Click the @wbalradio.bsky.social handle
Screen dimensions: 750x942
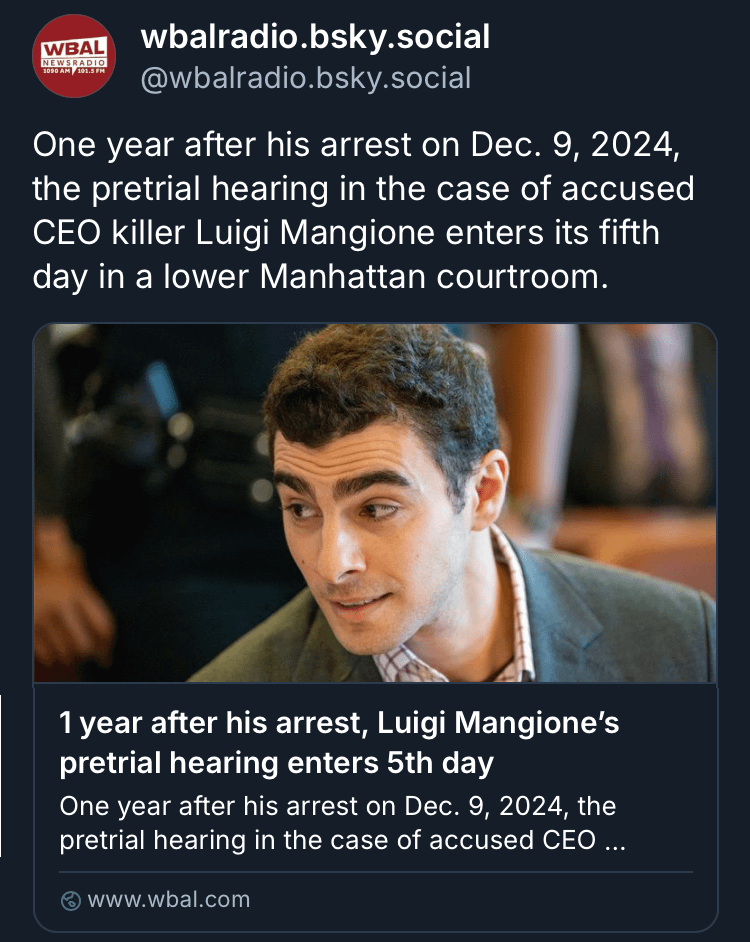tap(306, 78)
